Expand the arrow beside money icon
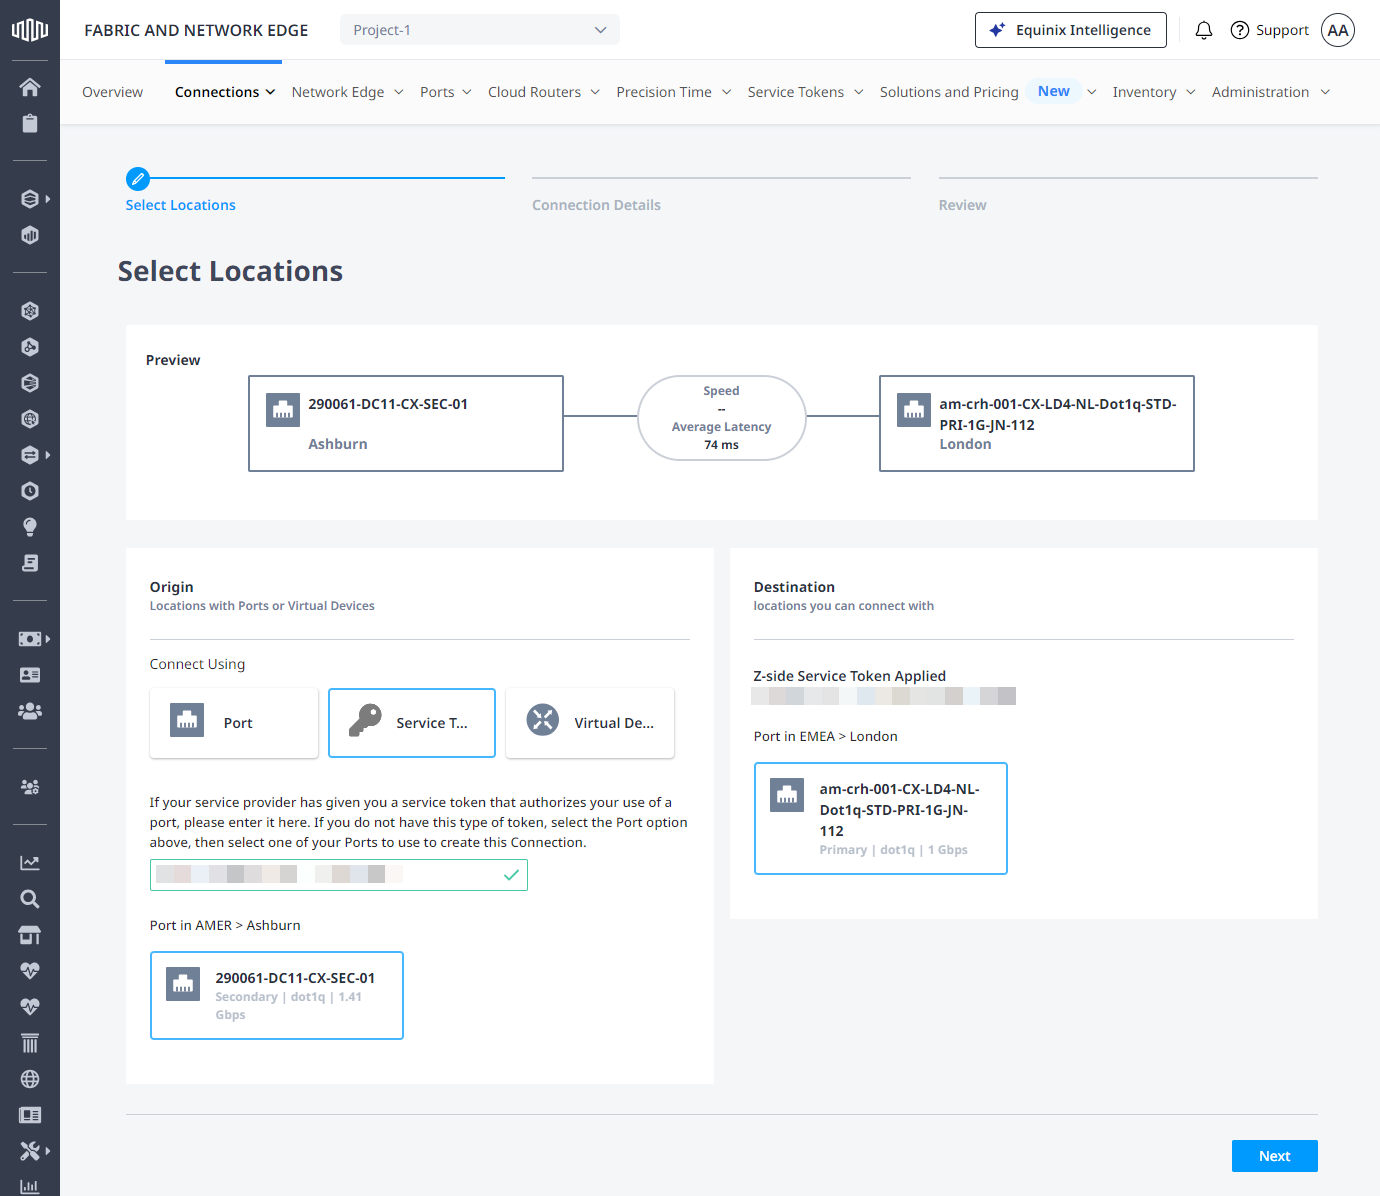The image size is (1380, 1196). coord(47,639)
